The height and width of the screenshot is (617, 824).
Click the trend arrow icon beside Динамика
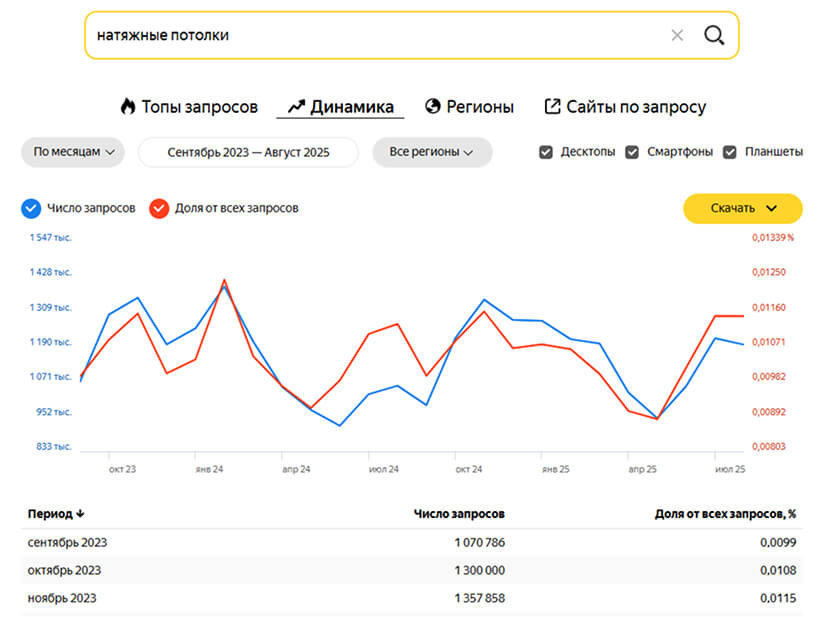click(295, 106)
